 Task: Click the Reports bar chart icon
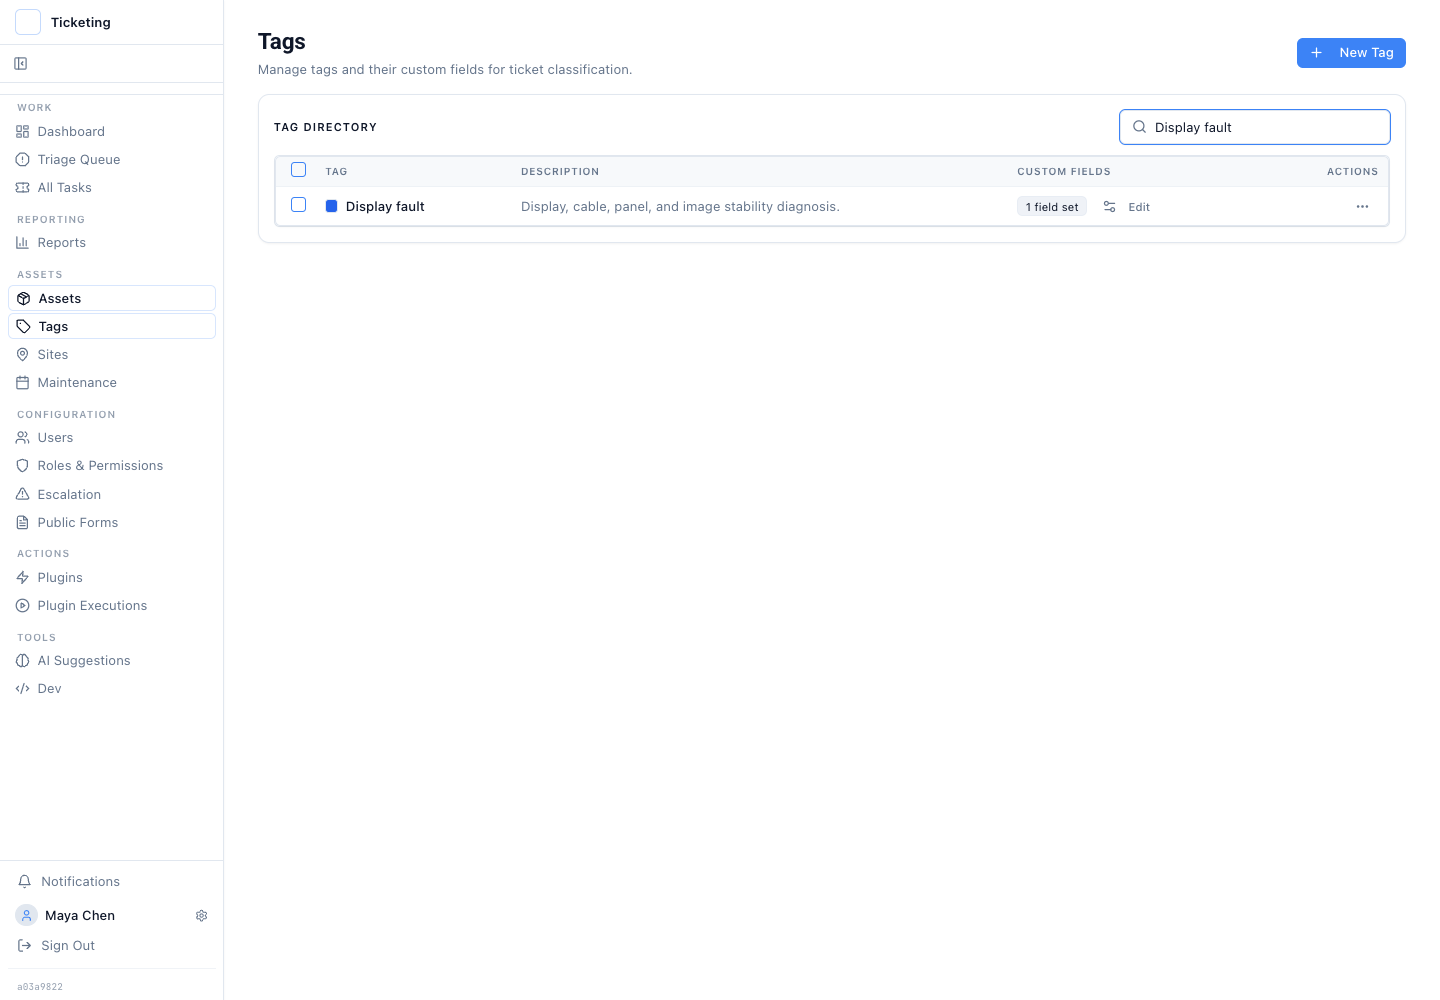(23, 243)
